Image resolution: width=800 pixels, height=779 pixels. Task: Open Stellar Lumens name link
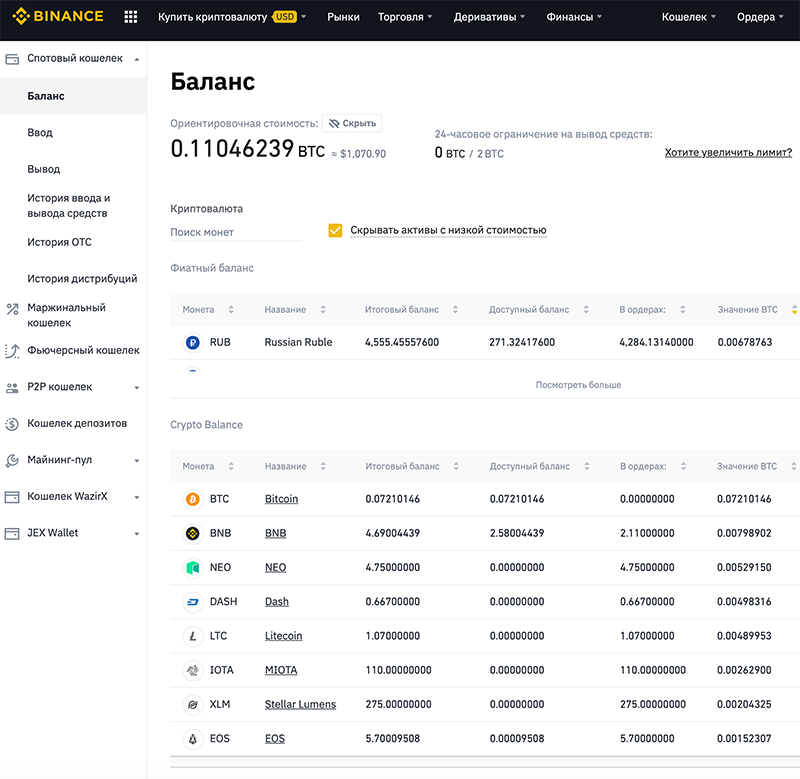coord(300,705)
